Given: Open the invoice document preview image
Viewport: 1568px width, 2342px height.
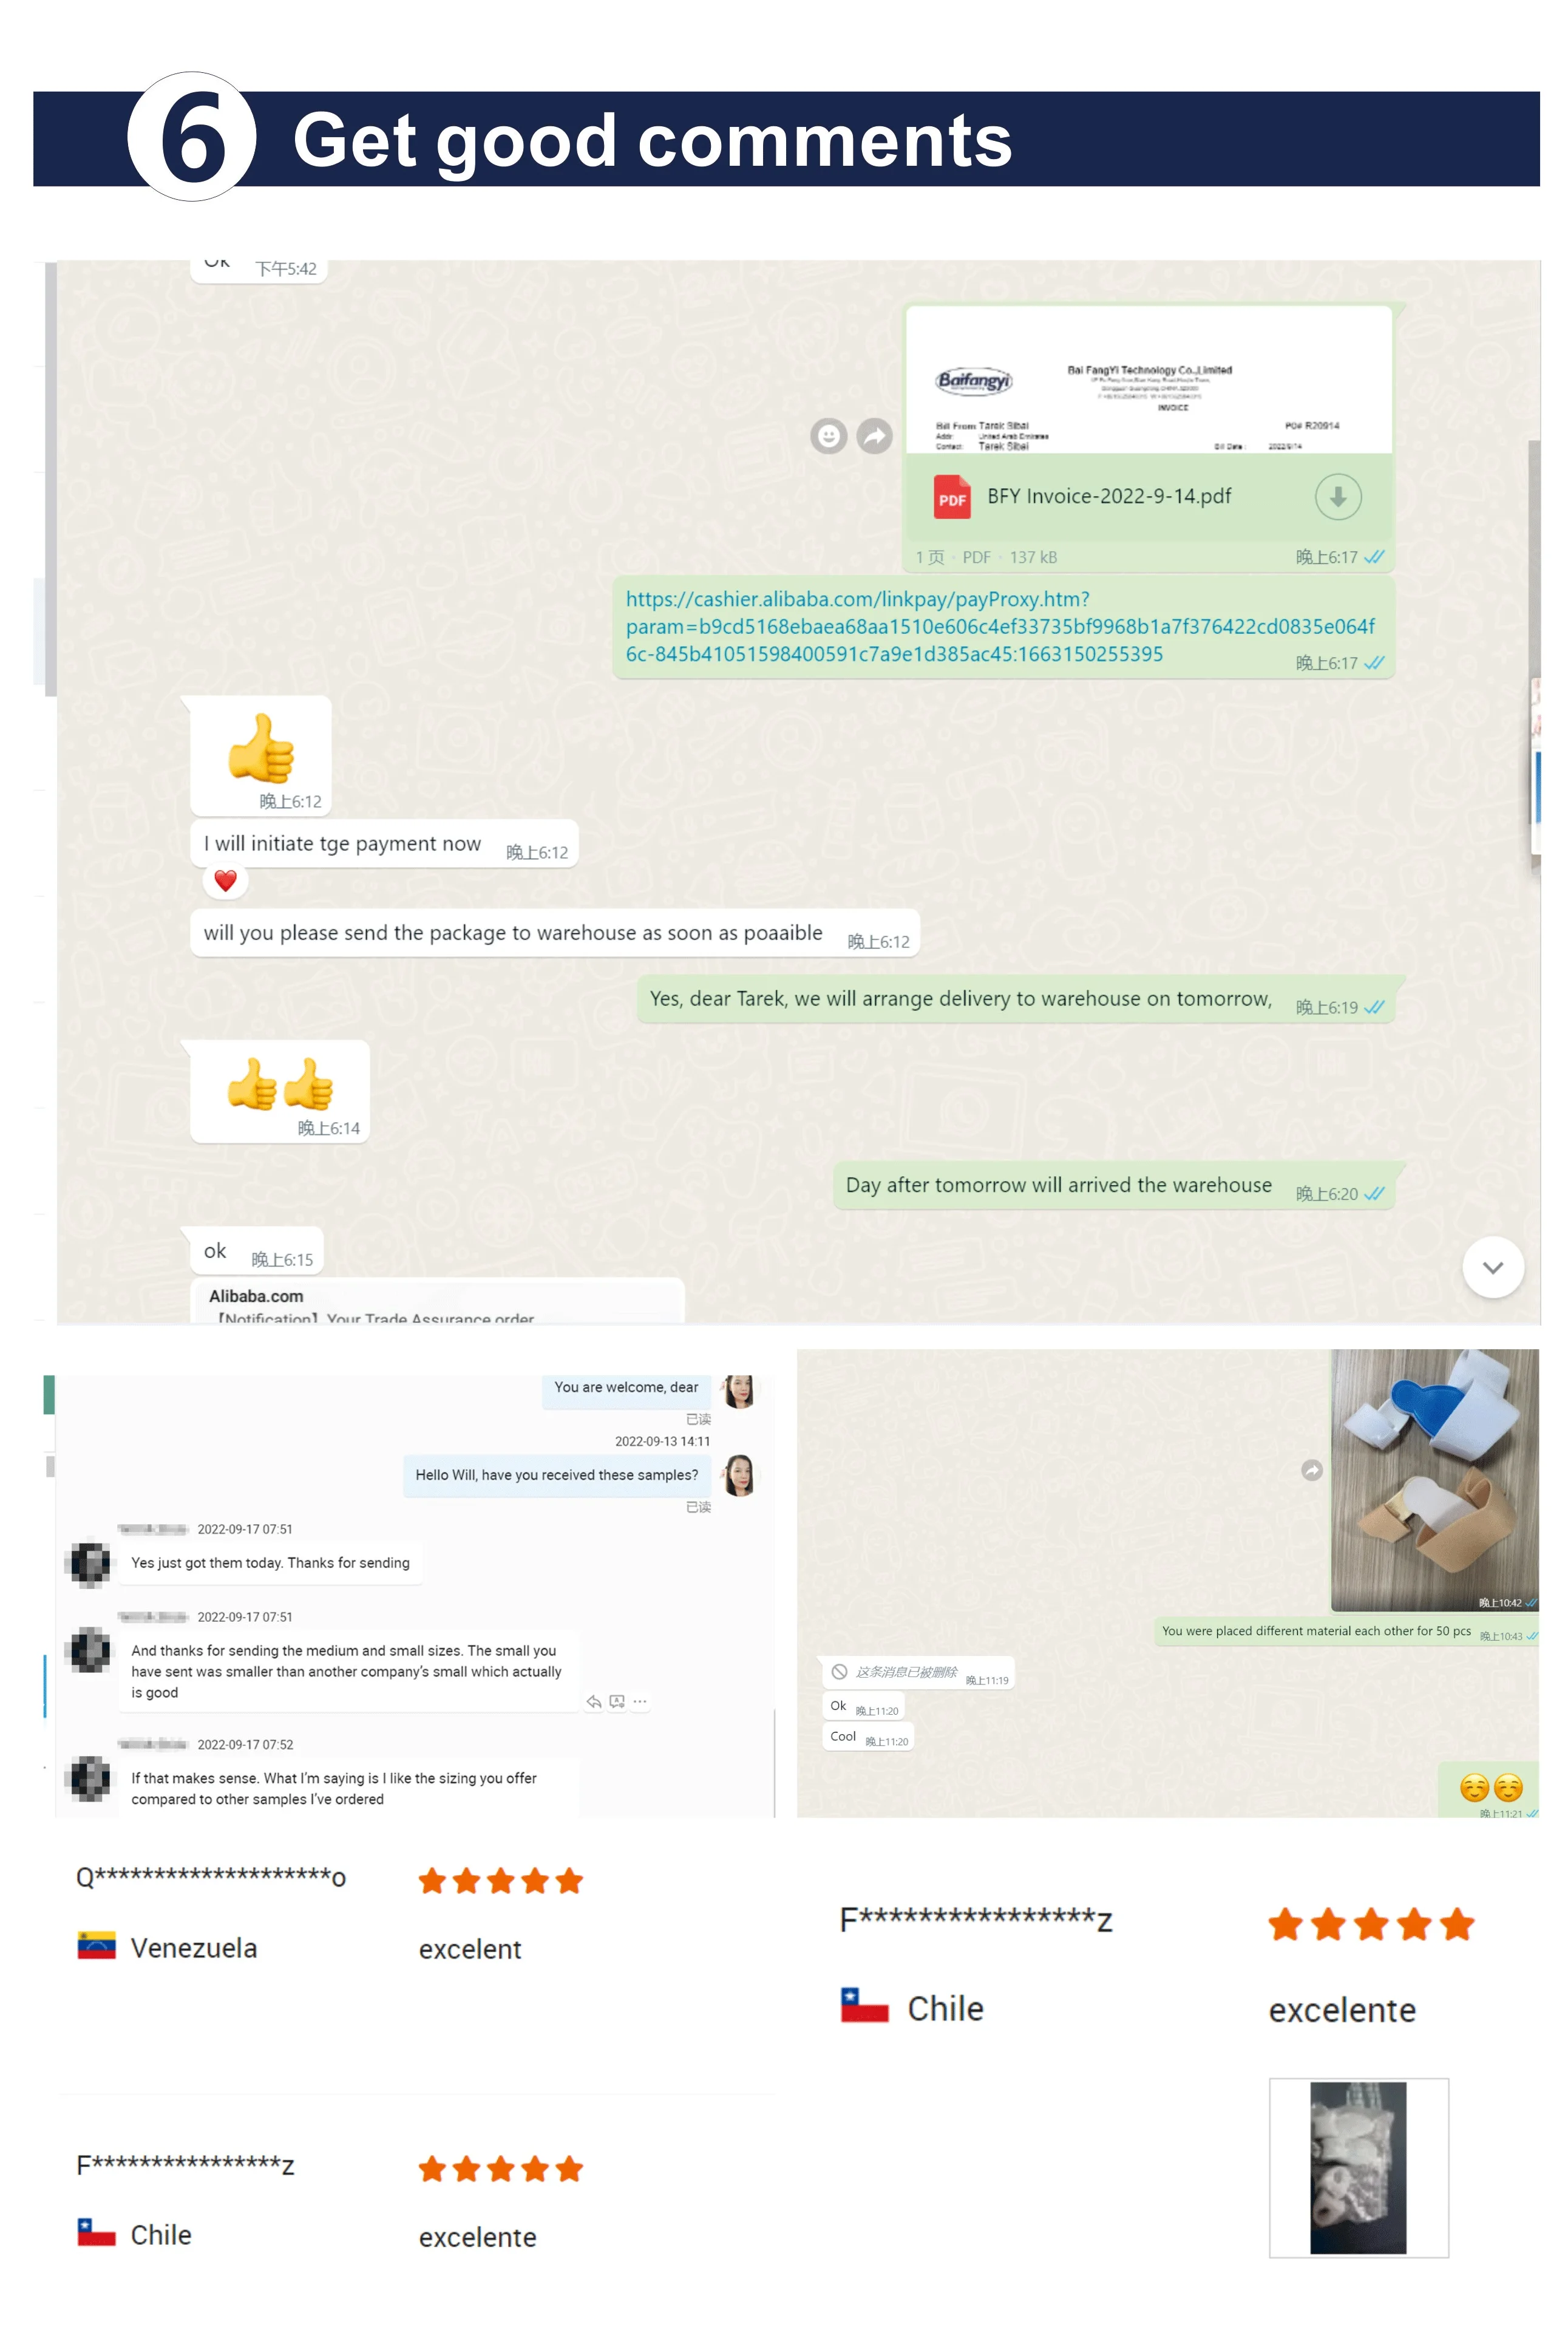Looking at the screenshot, I should point(1148,381).
